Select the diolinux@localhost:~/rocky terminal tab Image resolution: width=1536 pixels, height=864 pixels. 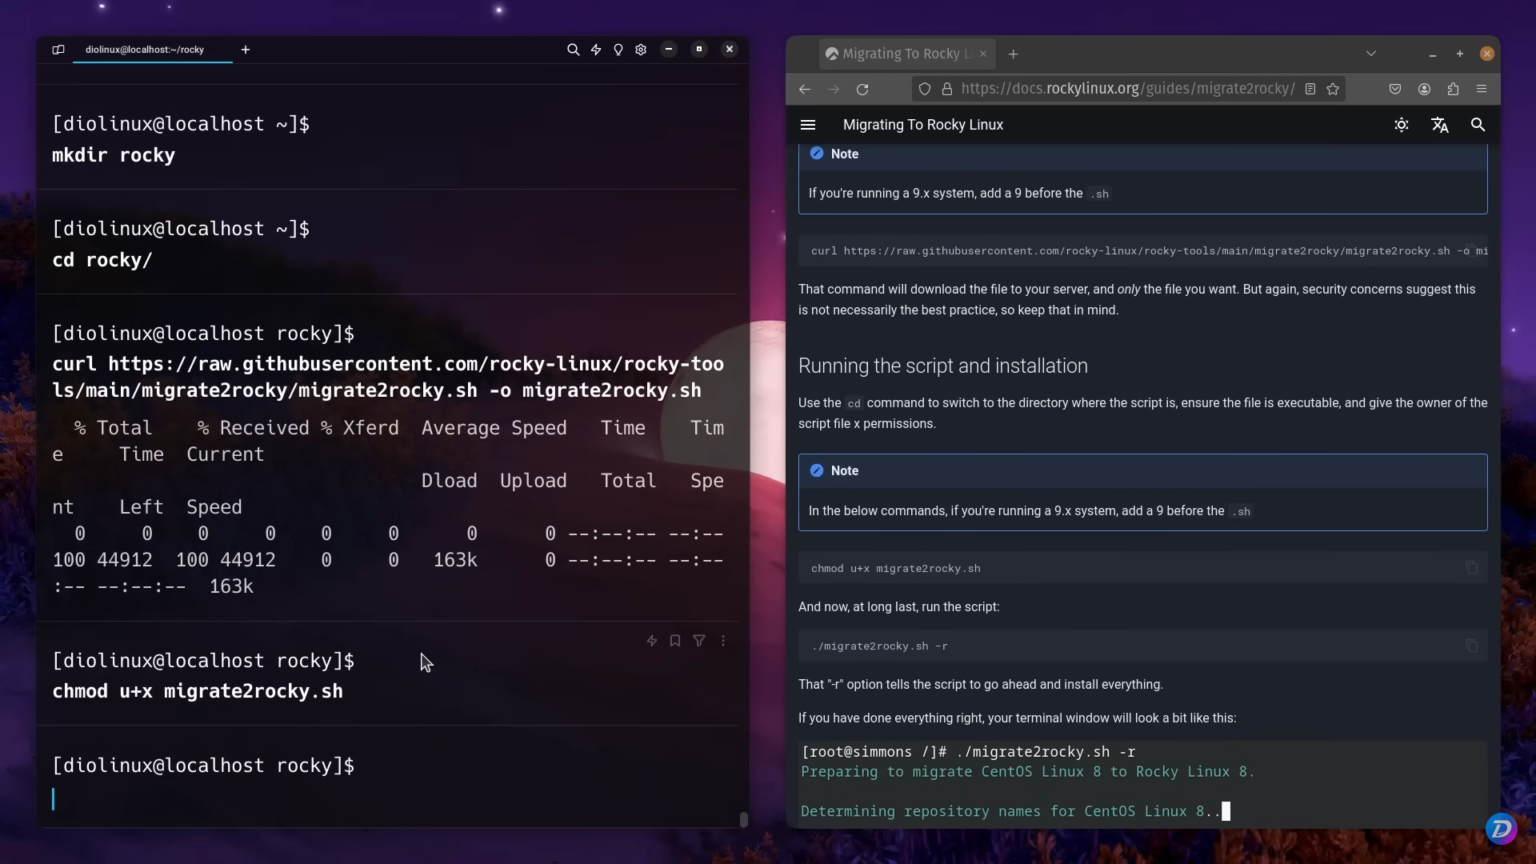(145, 49)
